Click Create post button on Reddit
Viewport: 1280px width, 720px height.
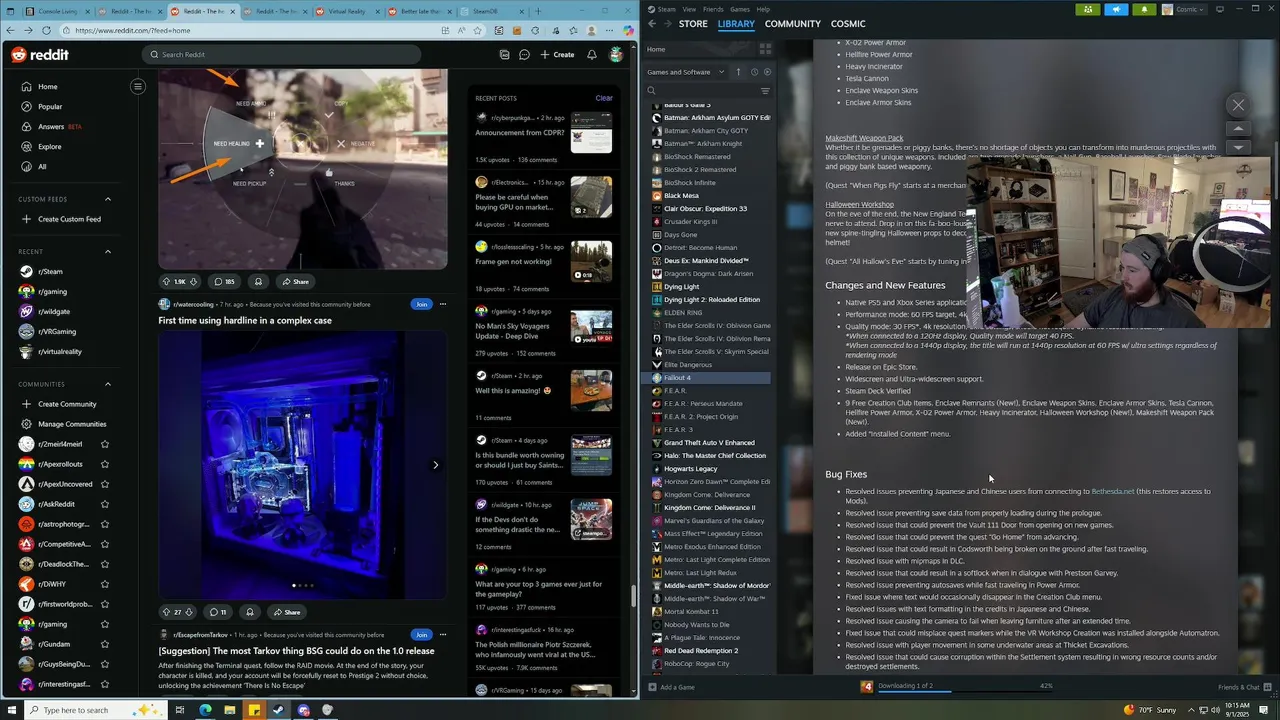tap(557, 55)
